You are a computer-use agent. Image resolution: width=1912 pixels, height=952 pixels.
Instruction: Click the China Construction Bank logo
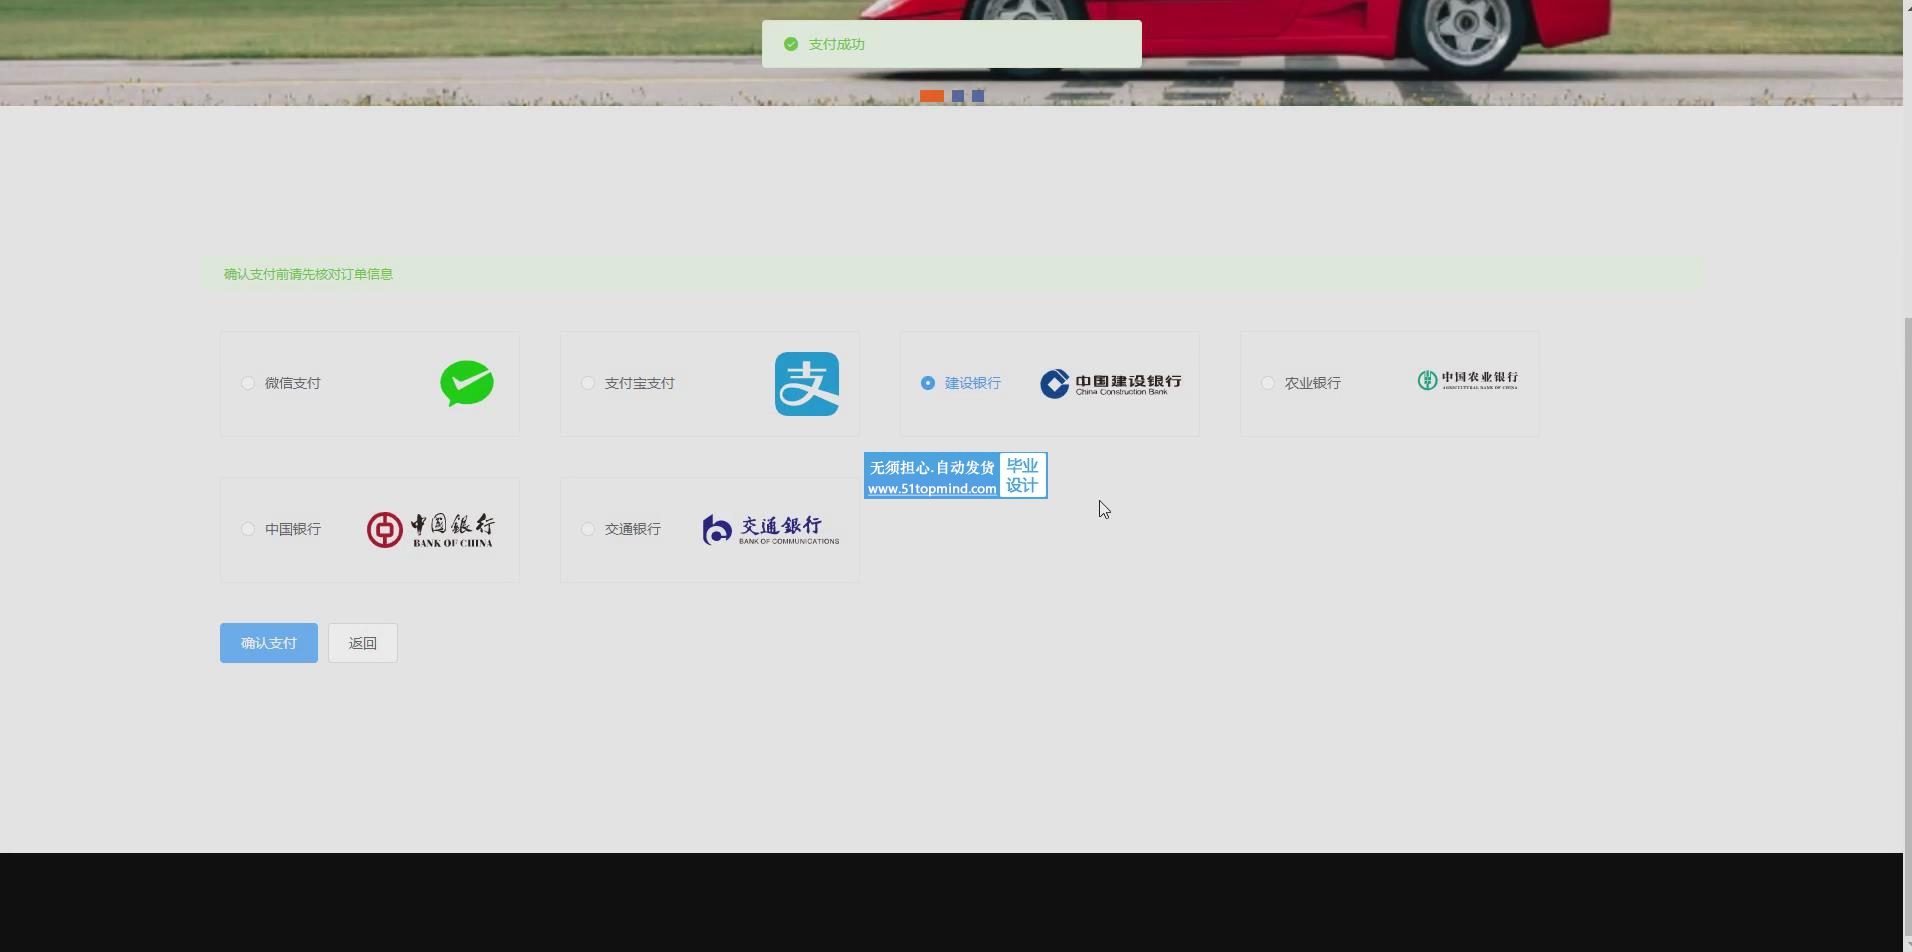tap(1111, 384)
